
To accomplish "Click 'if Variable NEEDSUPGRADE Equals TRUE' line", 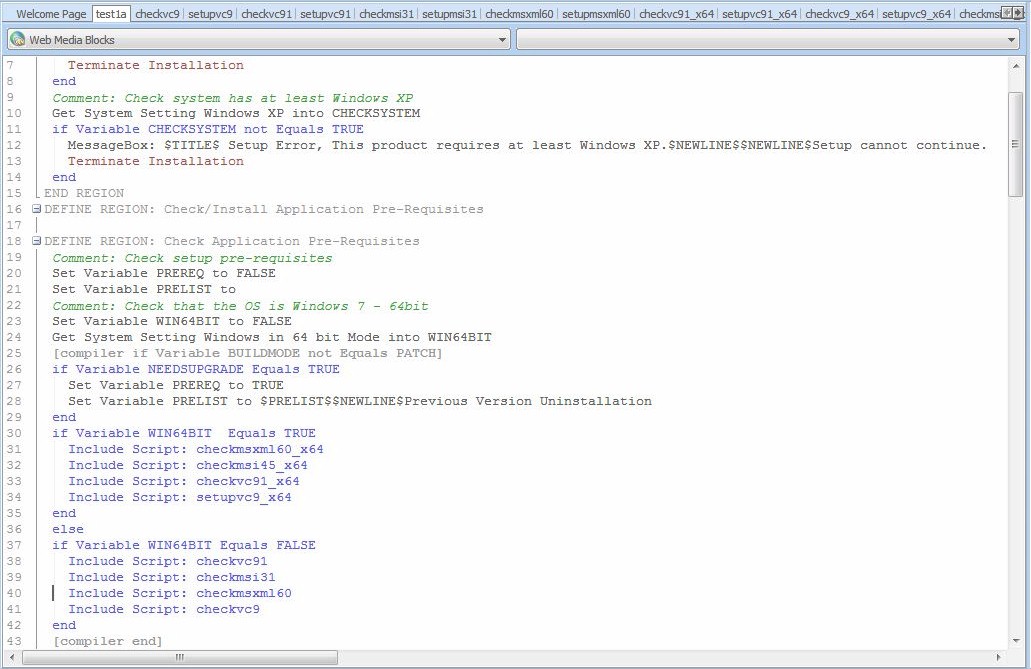I will [196, 369].
